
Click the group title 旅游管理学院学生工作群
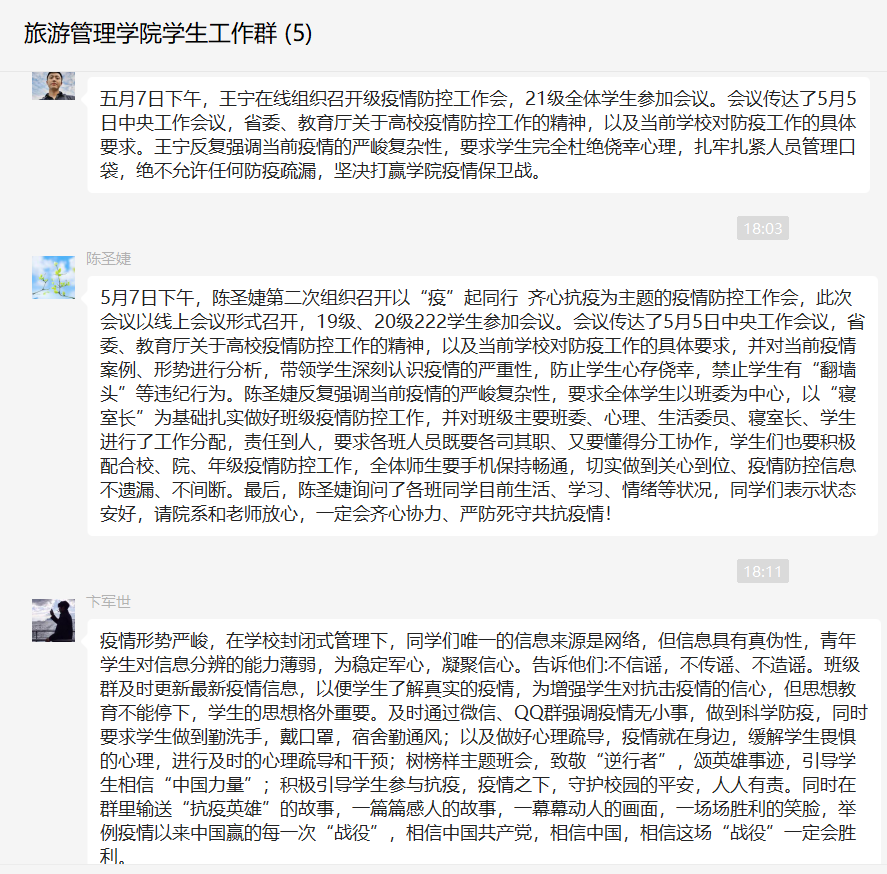click(x=150, y=33)
